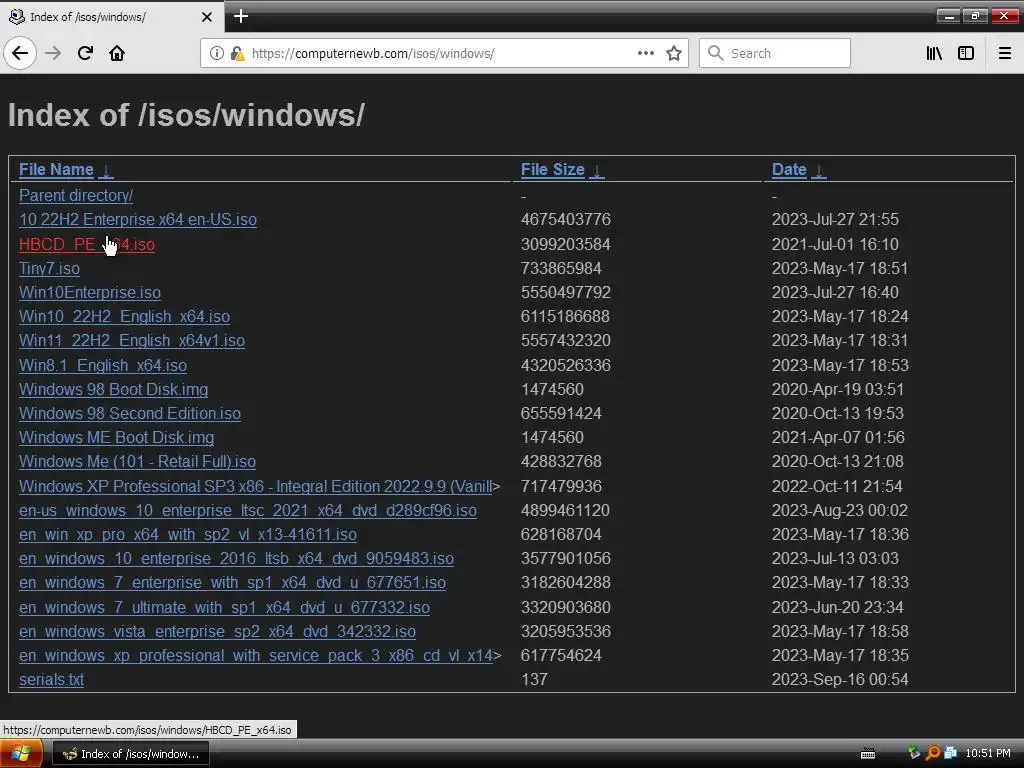Click the network tray icon
Screen dimensions: 1024x768
click(950, 753)
